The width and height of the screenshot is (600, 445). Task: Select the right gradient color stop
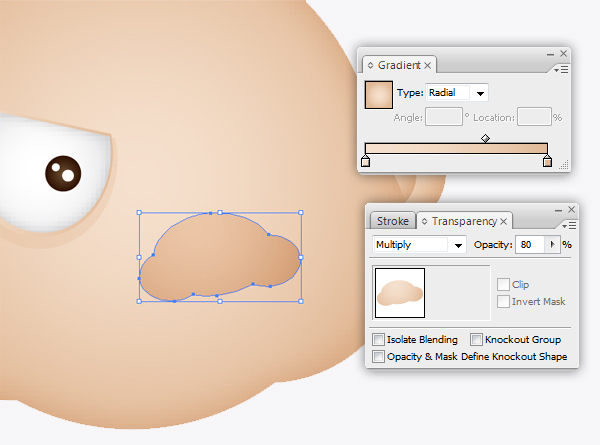(x=547, y=161)
